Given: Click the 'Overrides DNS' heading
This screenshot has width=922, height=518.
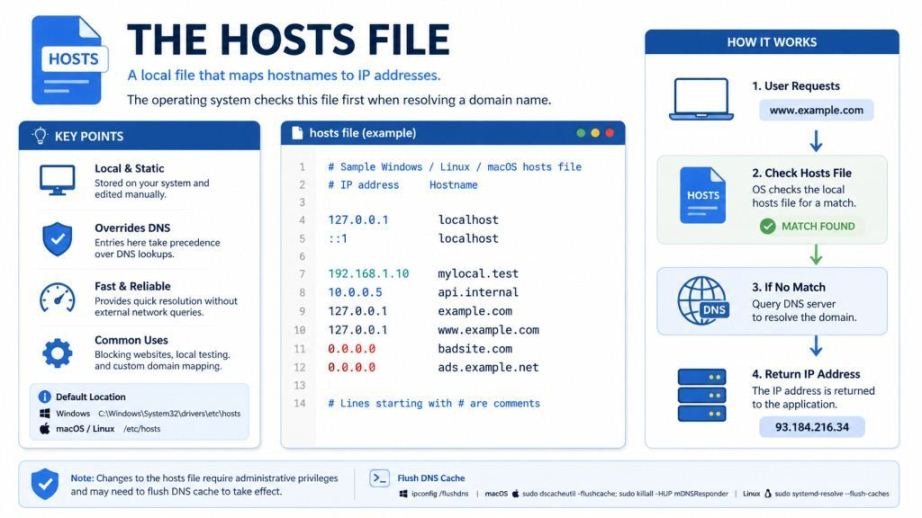Looking at the screenshot, I should [x=132, y=228].
